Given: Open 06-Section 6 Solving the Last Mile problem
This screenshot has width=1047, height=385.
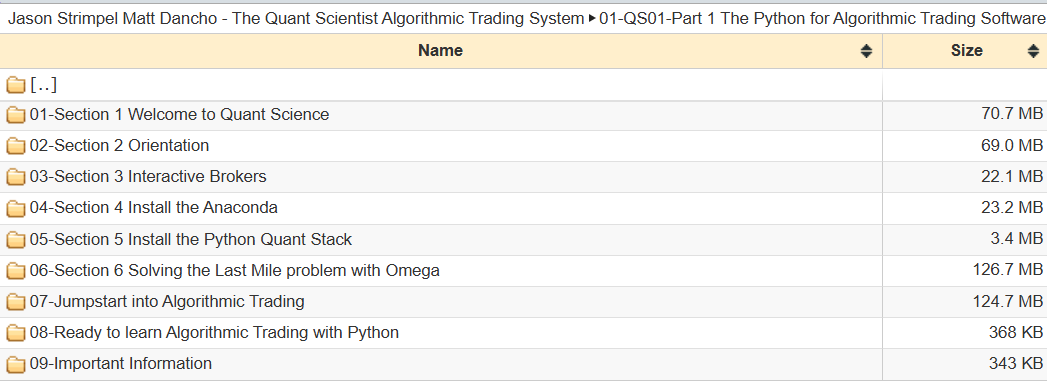Looking at the screenshot, I should [x=234, y=271].
